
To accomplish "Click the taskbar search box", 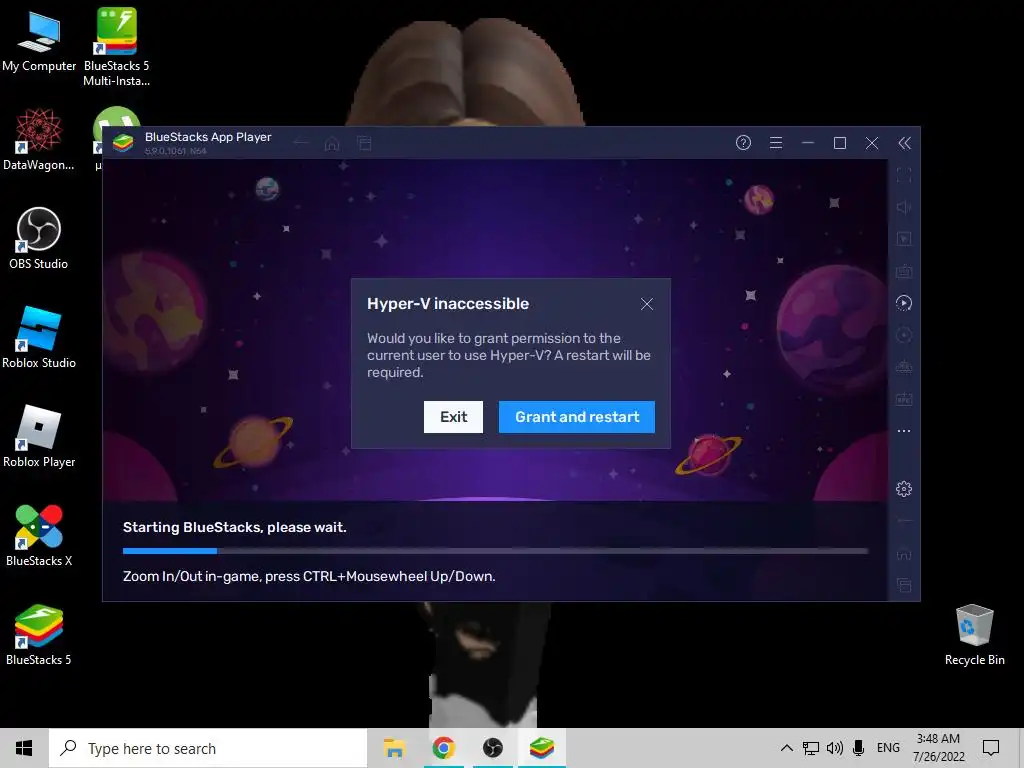I will tap(208, 748).
